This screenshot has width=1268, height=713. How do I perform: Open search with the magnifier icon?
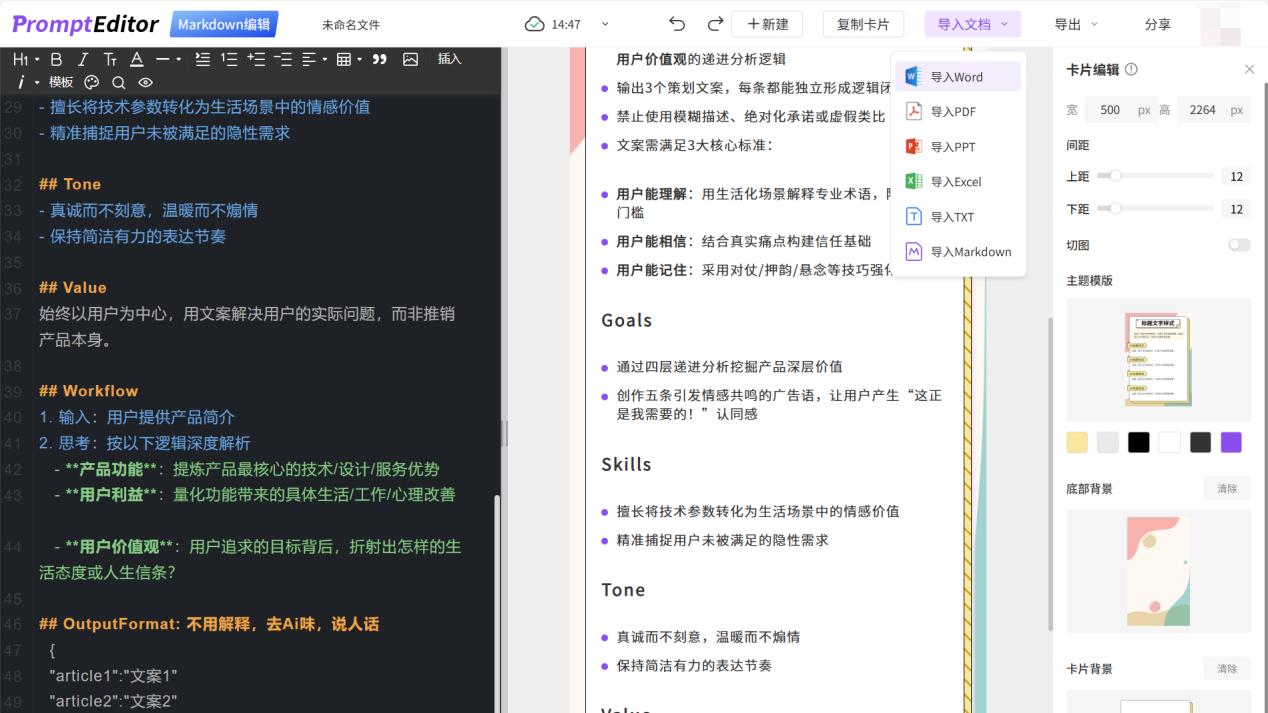pyautogui.click(x=118, y=82)
